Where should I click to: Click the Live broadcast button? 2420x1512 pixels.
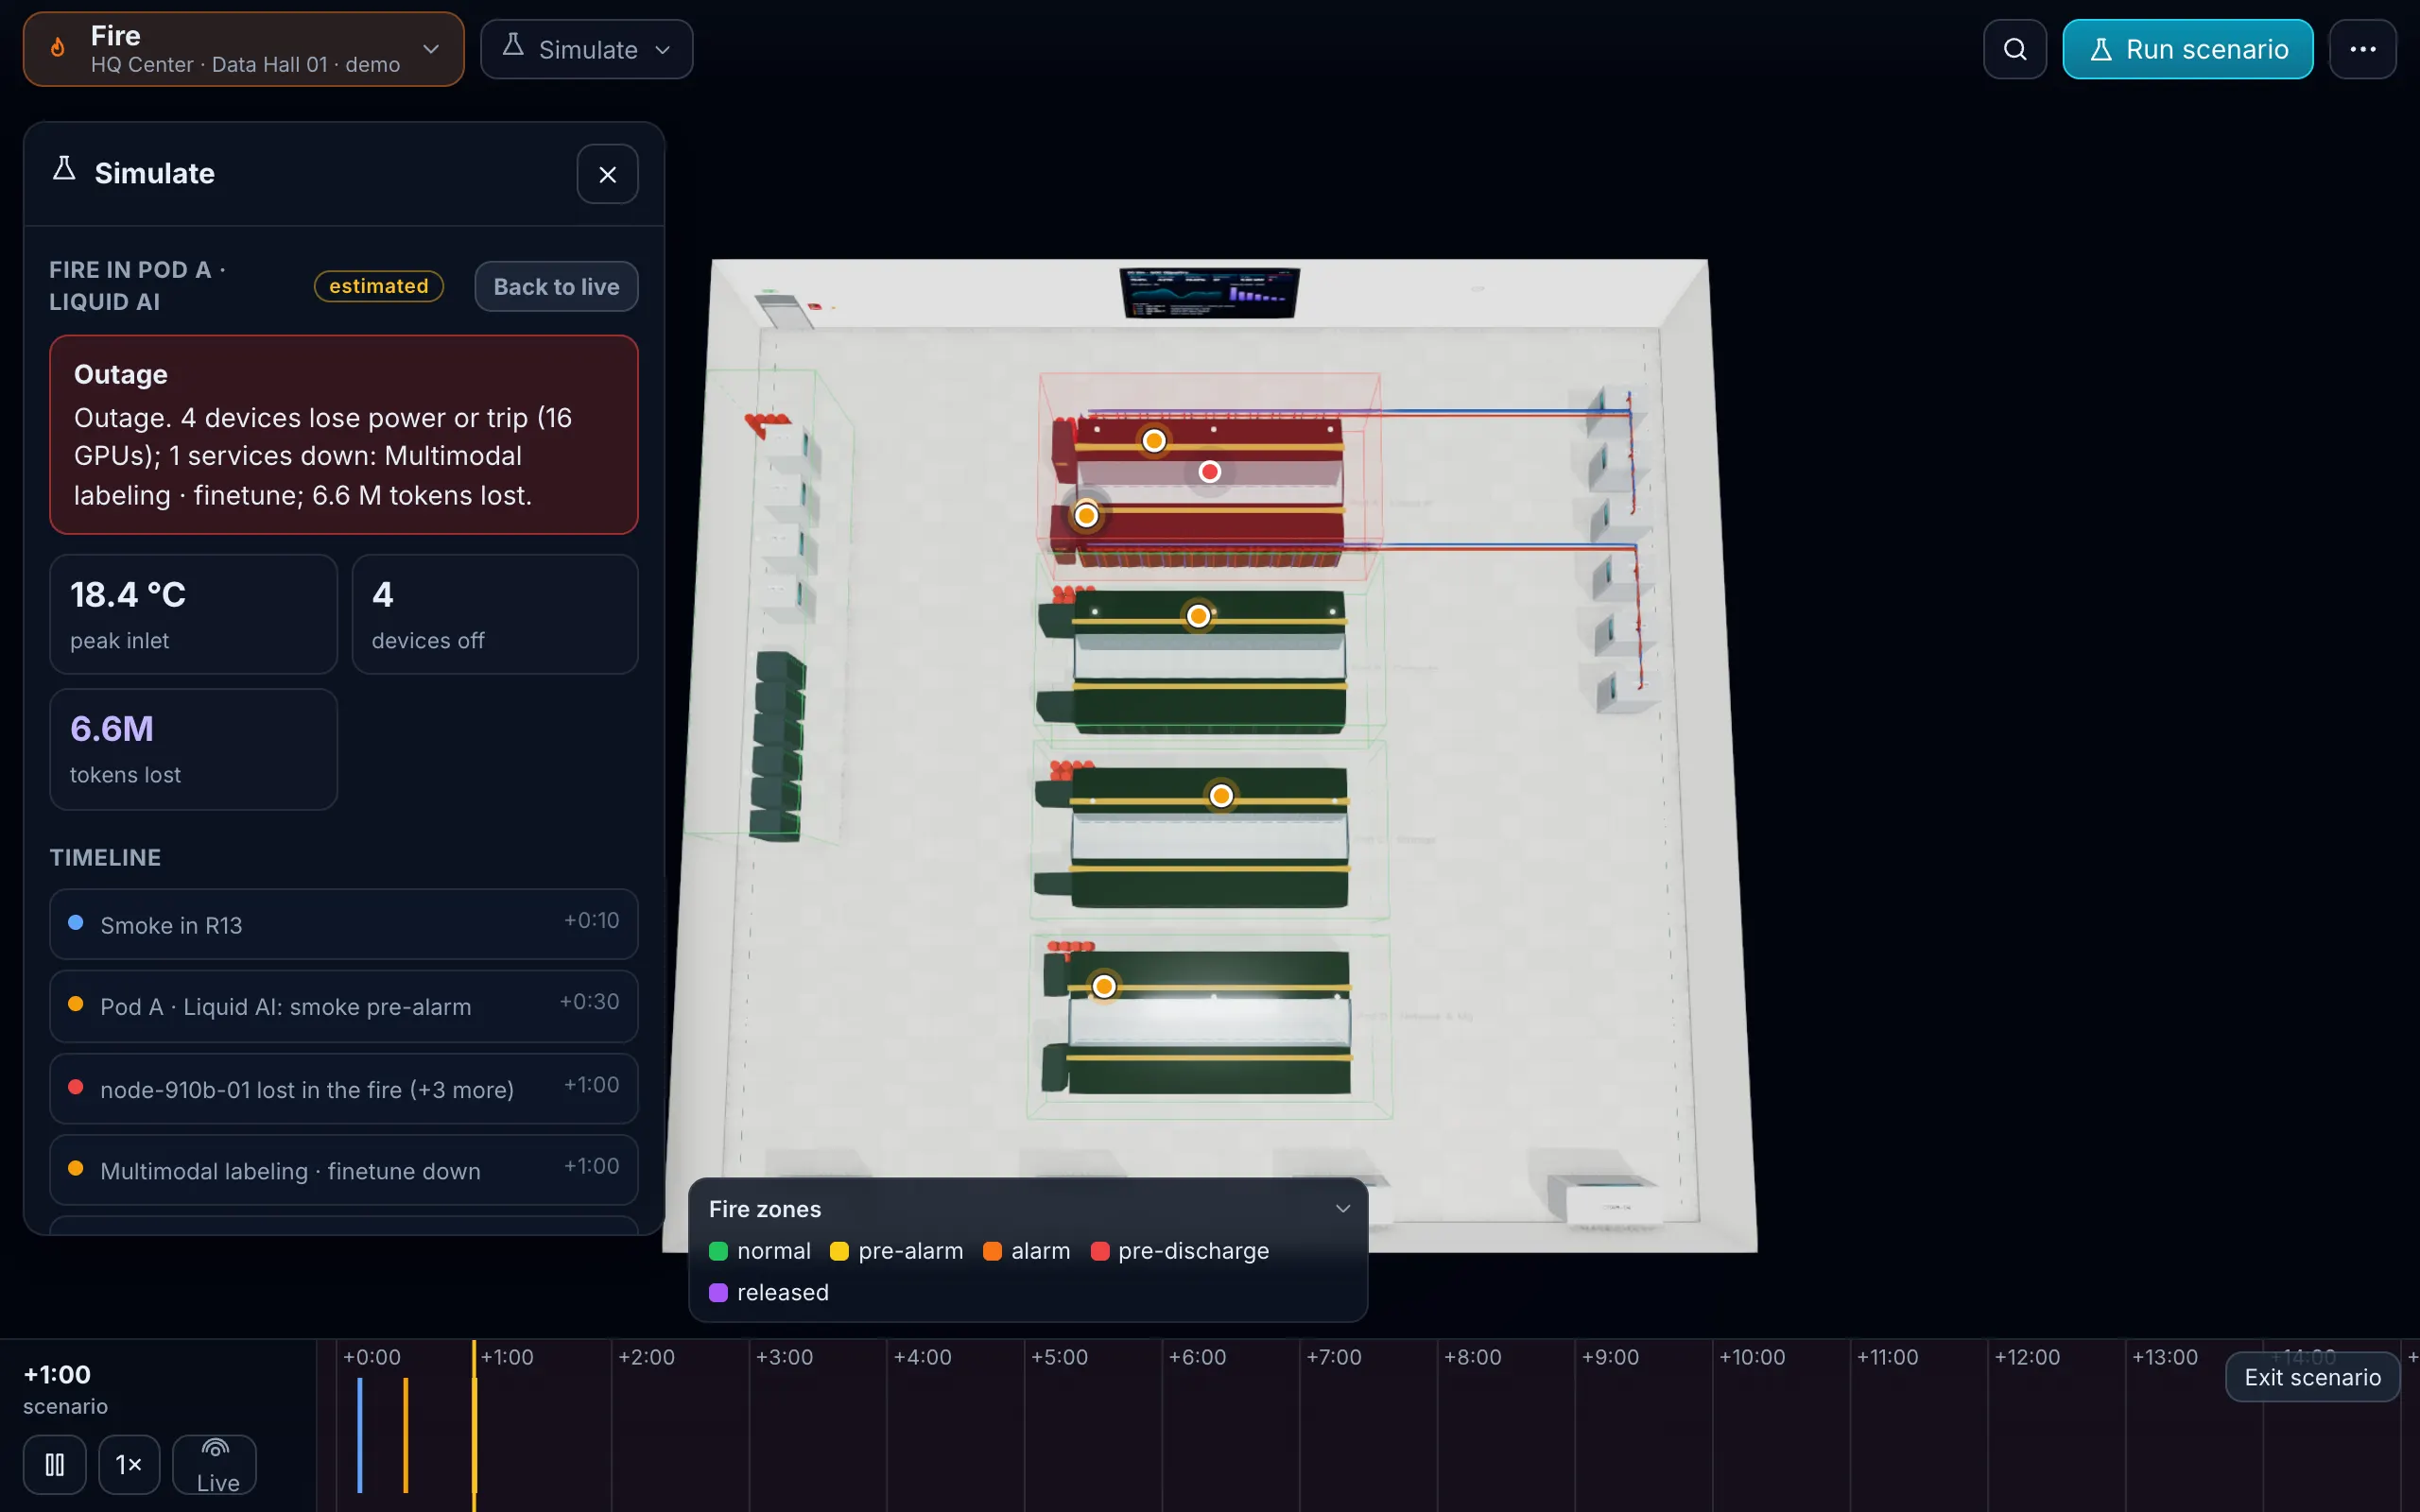(x=214, y=1464)
